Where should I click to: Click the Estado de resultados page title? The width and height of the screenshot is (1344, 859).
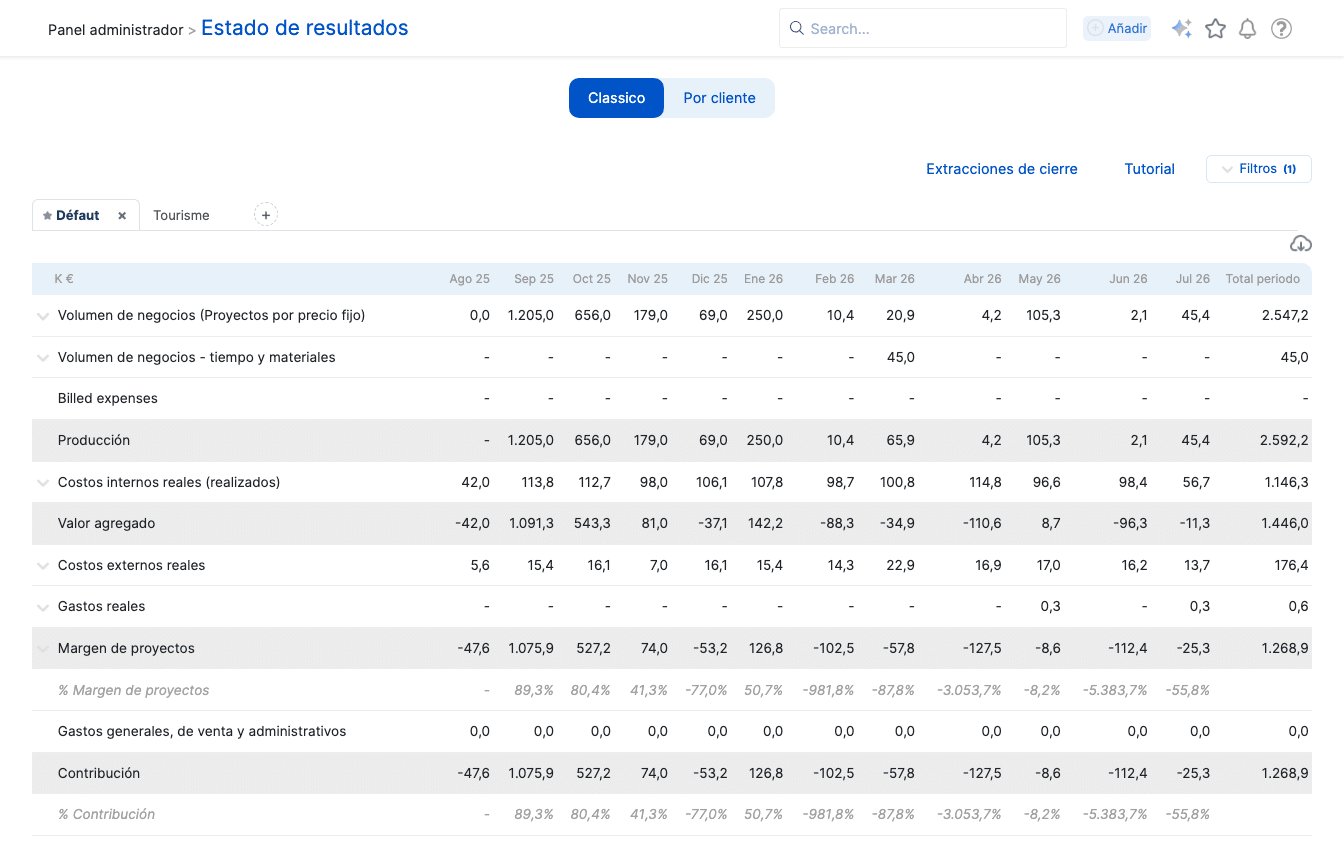click(x=305, y=28)
